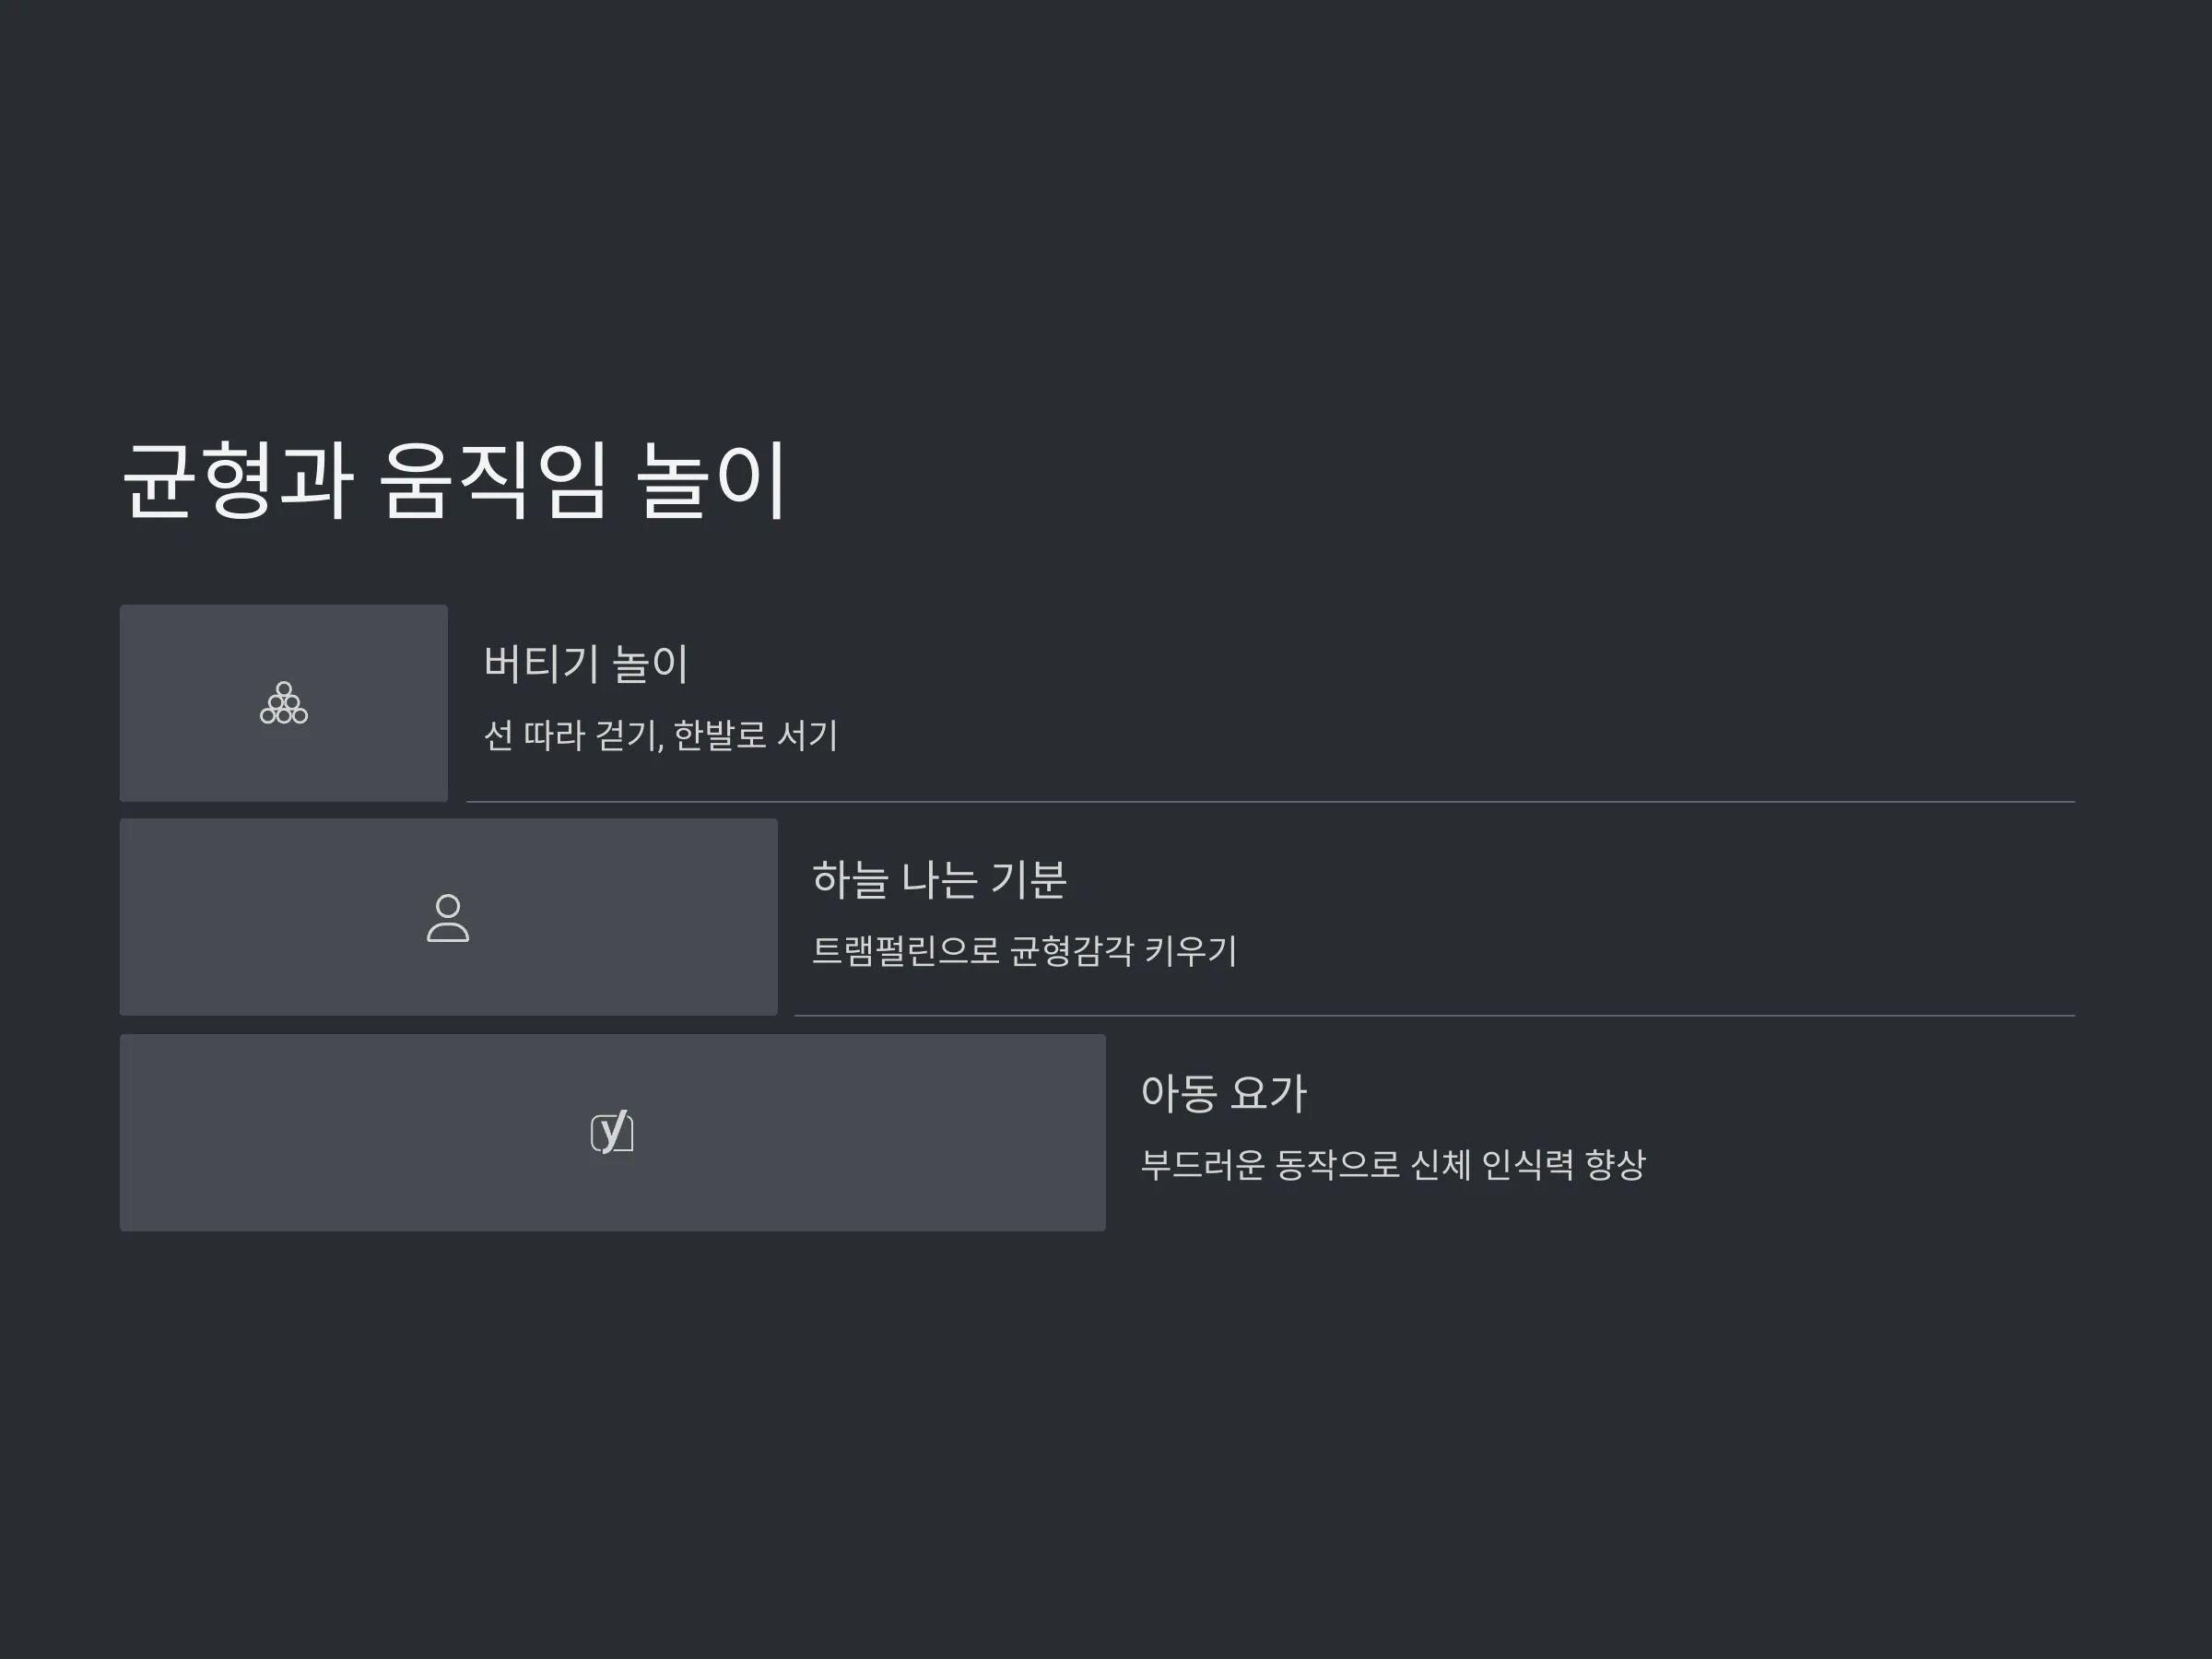Screen dimensions: 2212x1659
Task: Click the heading 버티기 놀이
Action: coord(586,665)
